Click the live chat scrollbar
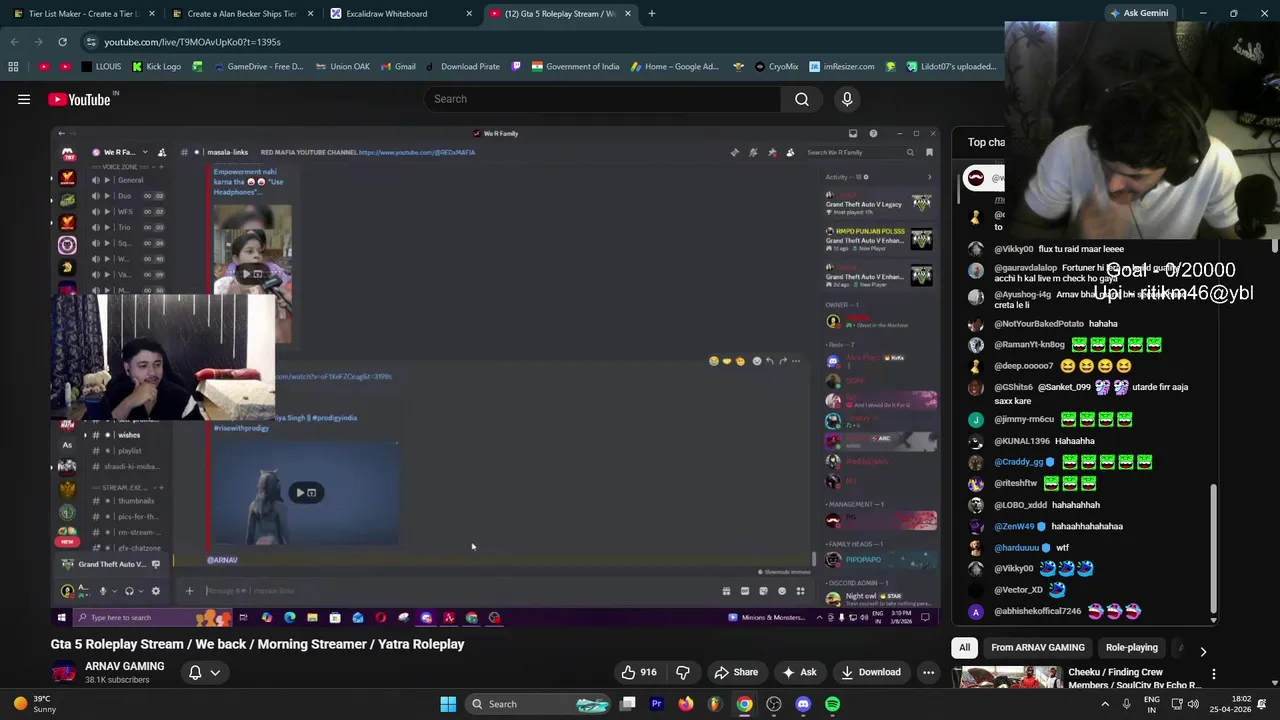The height and width of the screenshot is (720, 1280). pyautogui.click(x=1213, y=550)
